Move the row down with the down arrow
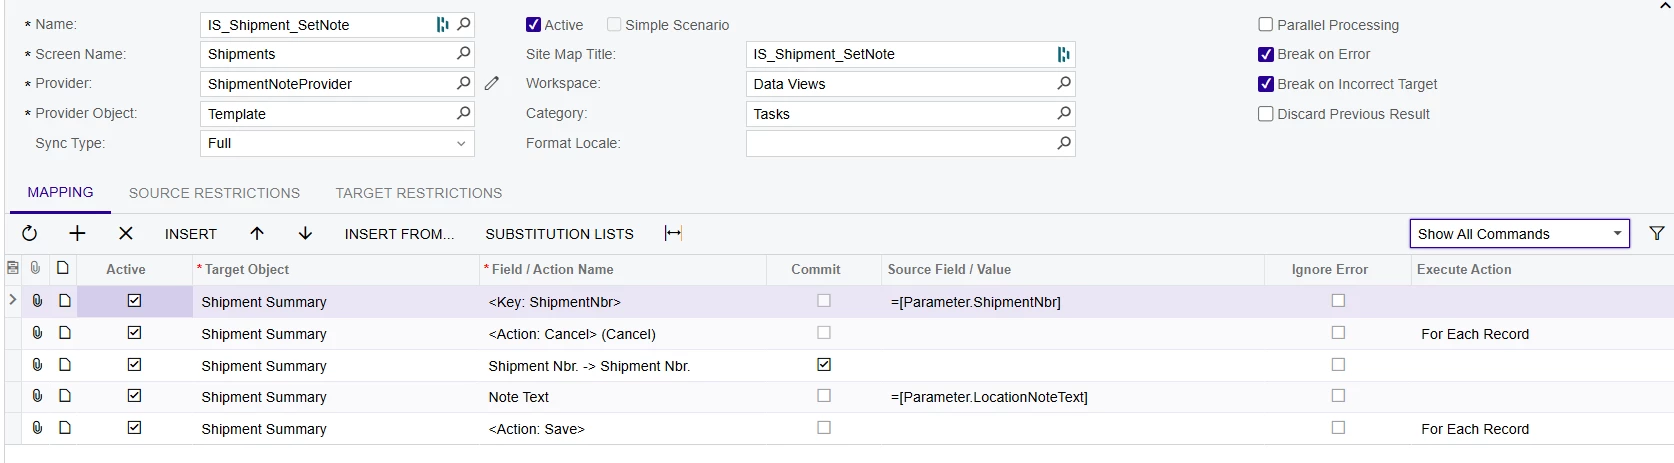This screenshot has height=463, width=1674. coord(305,234)
